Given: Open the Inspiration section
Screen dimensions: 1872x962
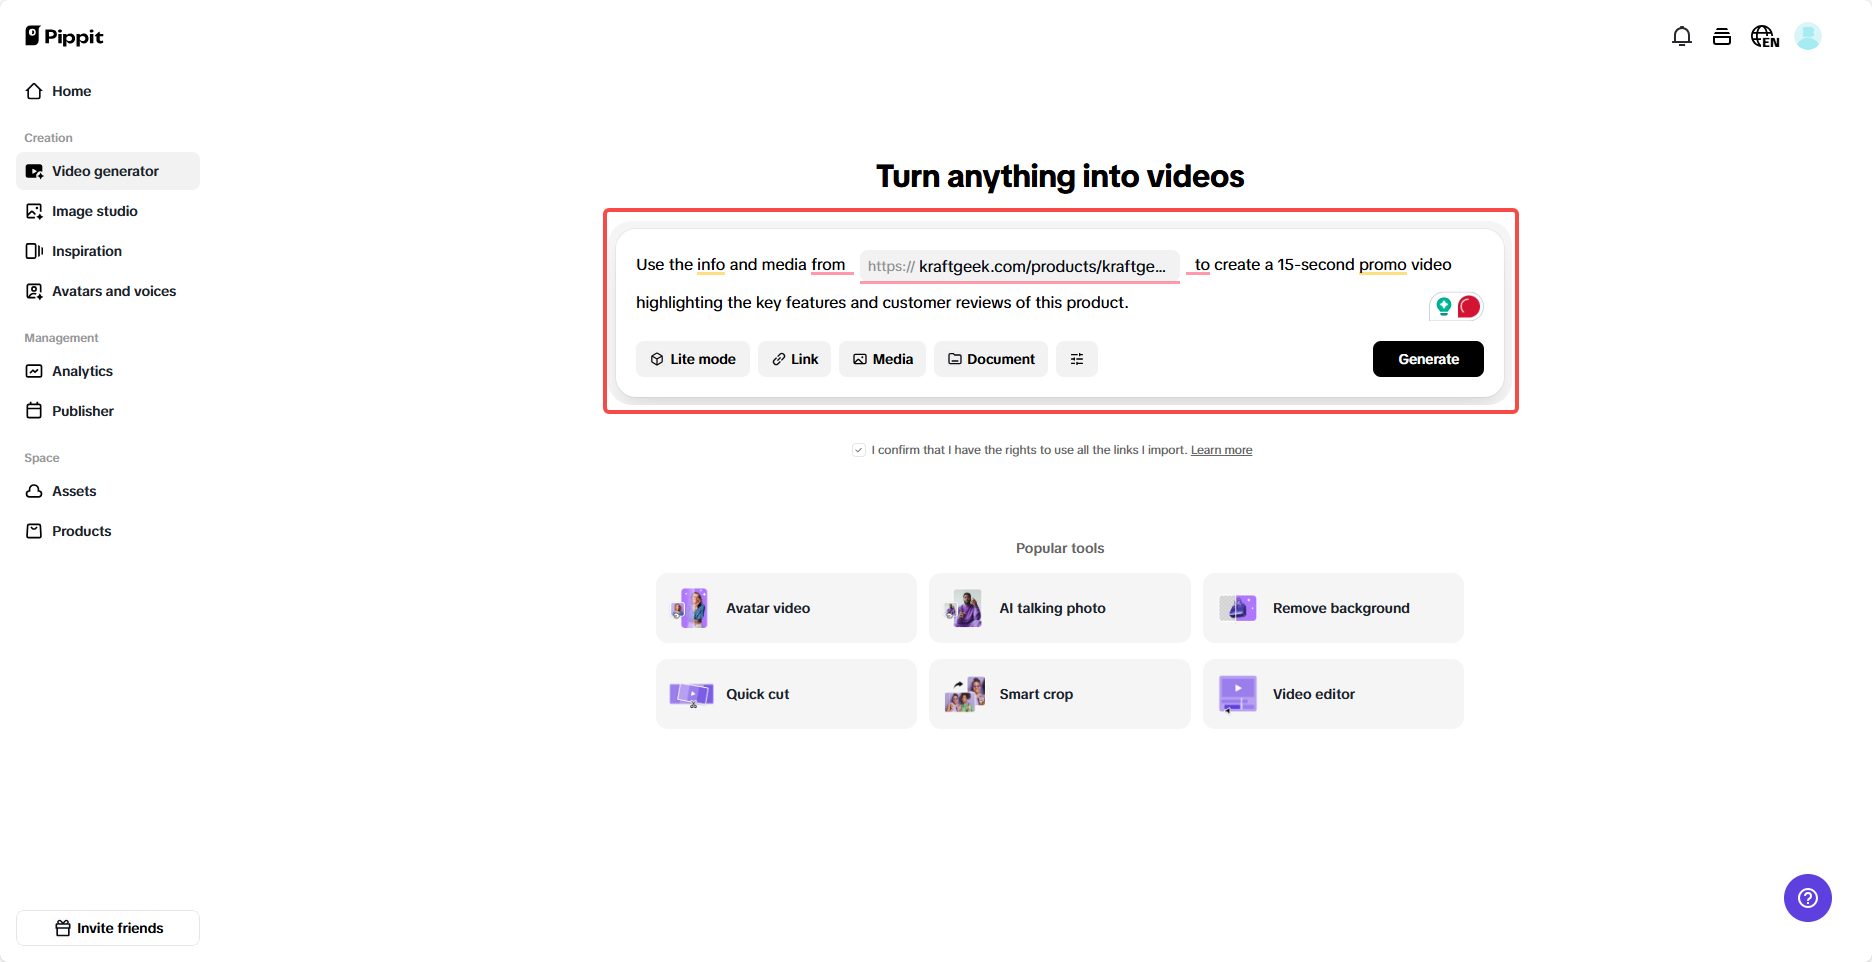Looking at the screenshot, I should pos(87,251).
